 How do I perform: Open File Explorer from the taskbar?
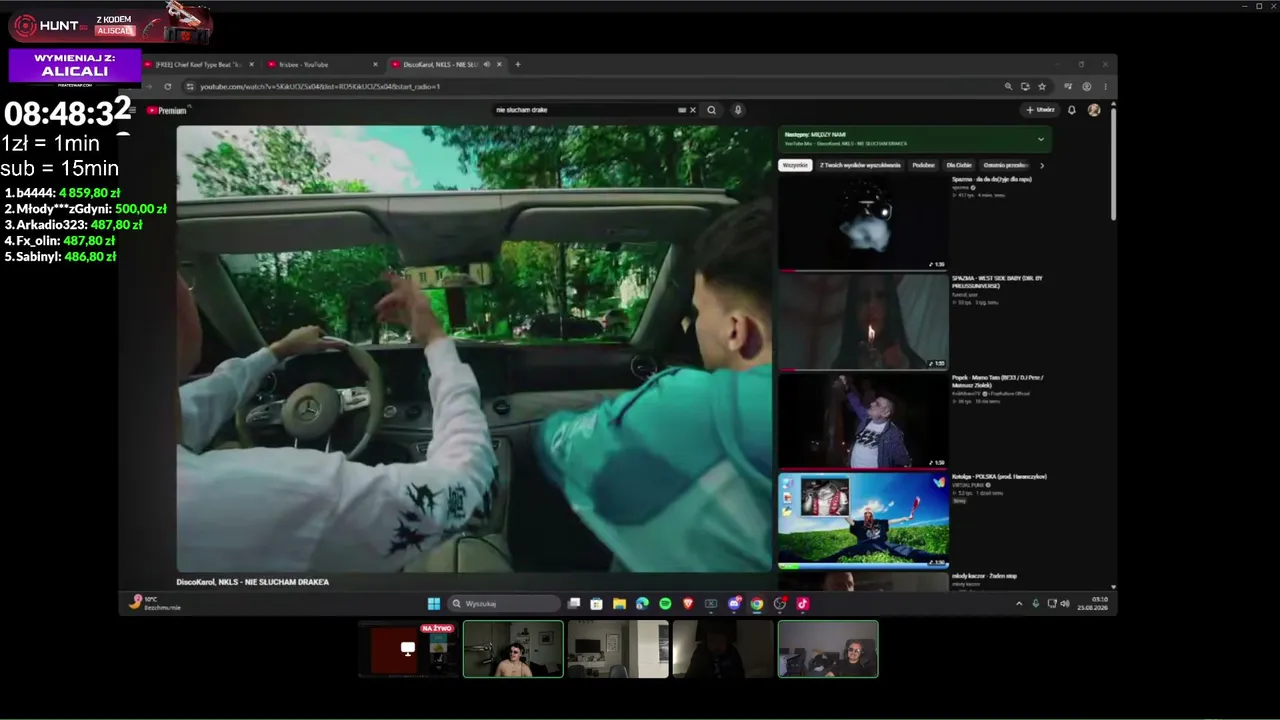tap(619, 603)
